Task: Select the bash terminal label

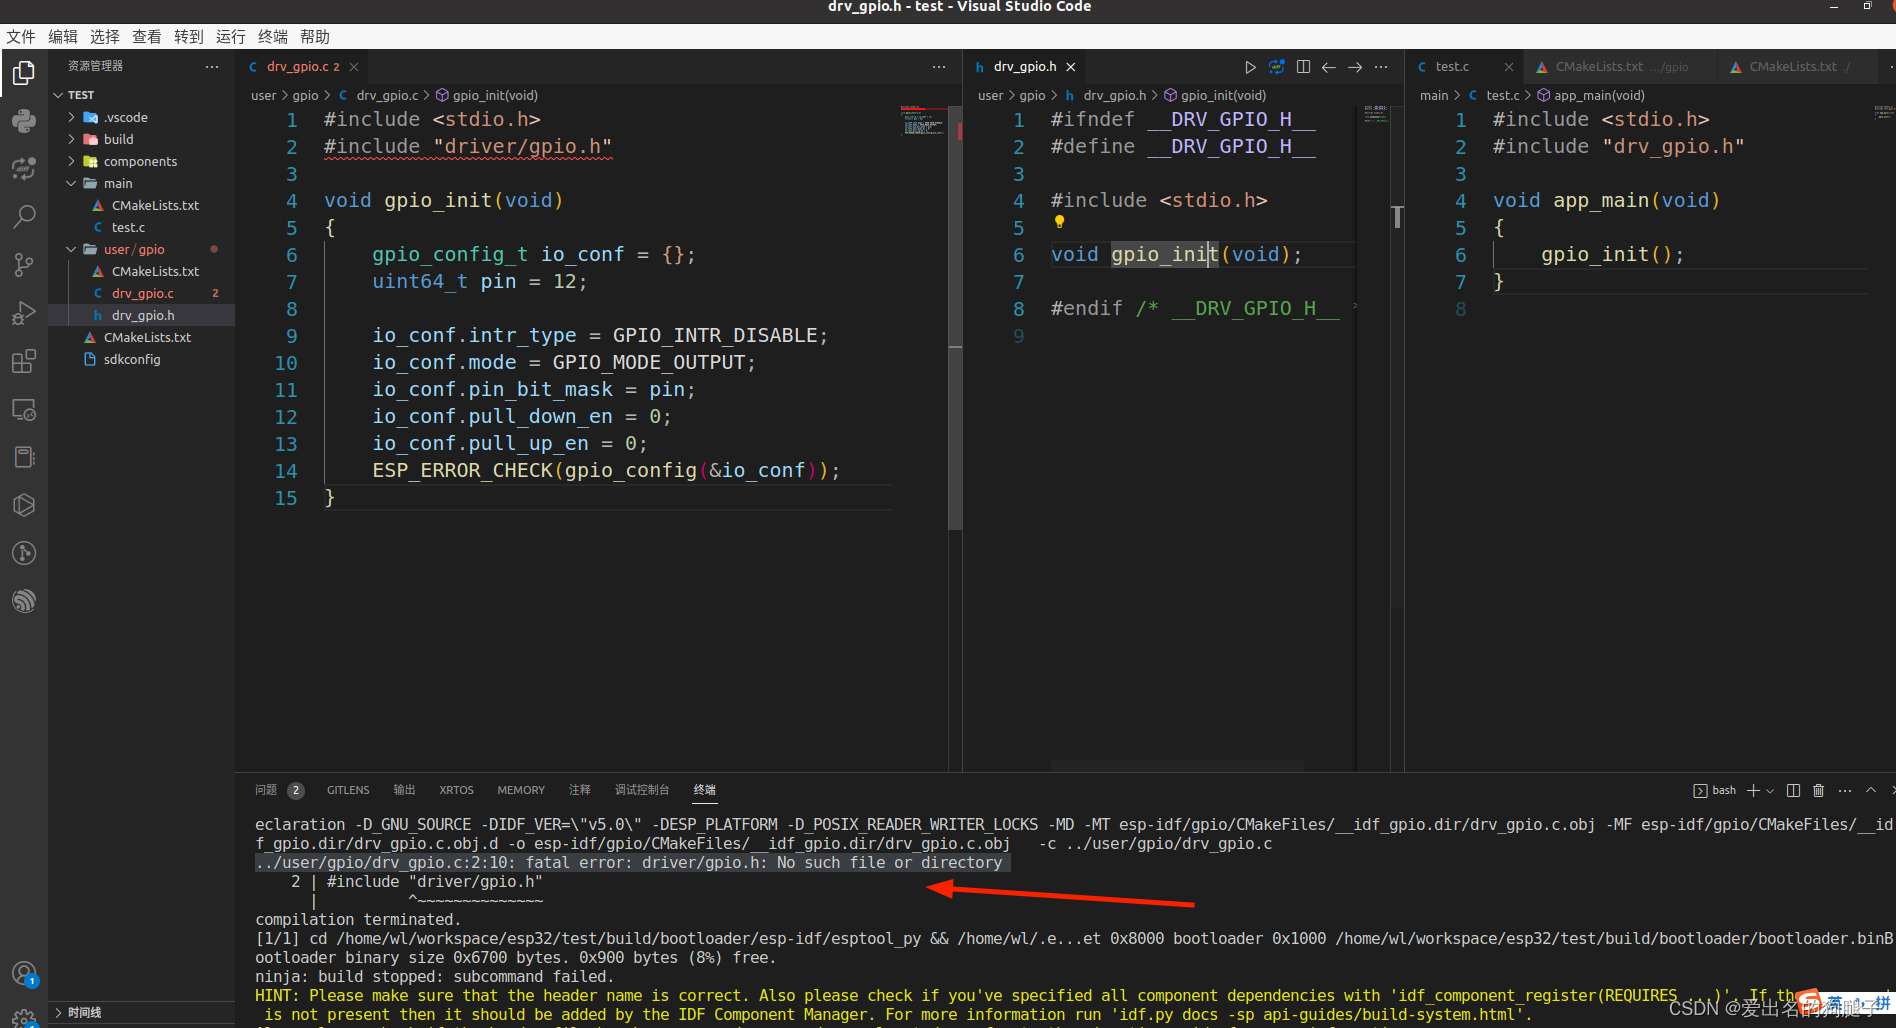Action: [1714, 790]
